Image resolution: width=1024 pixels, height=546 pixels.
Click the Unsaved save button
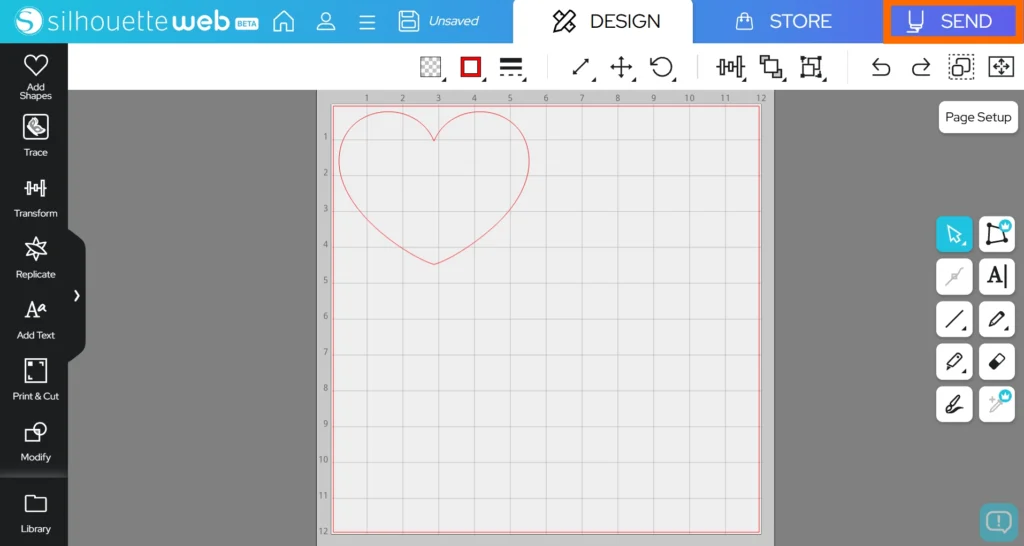tap(438, 21)
